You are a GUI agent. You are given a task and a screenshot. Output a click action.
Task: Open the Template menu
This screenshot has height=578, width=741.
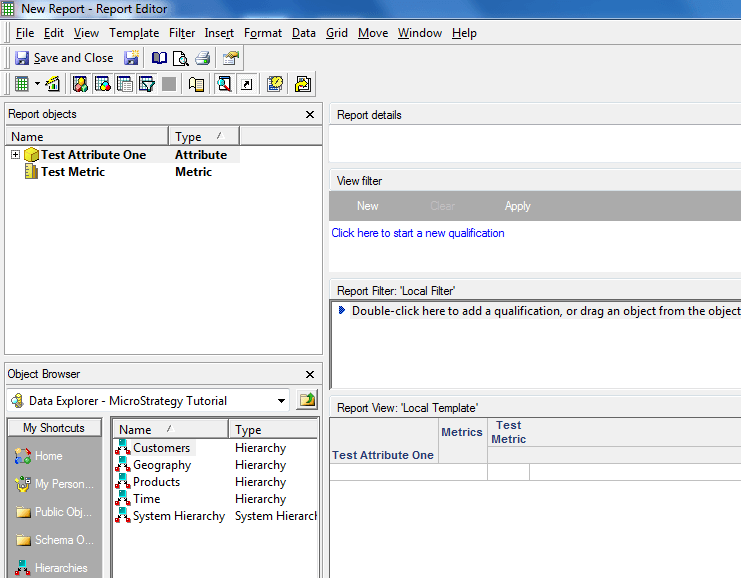click(134, 33)
